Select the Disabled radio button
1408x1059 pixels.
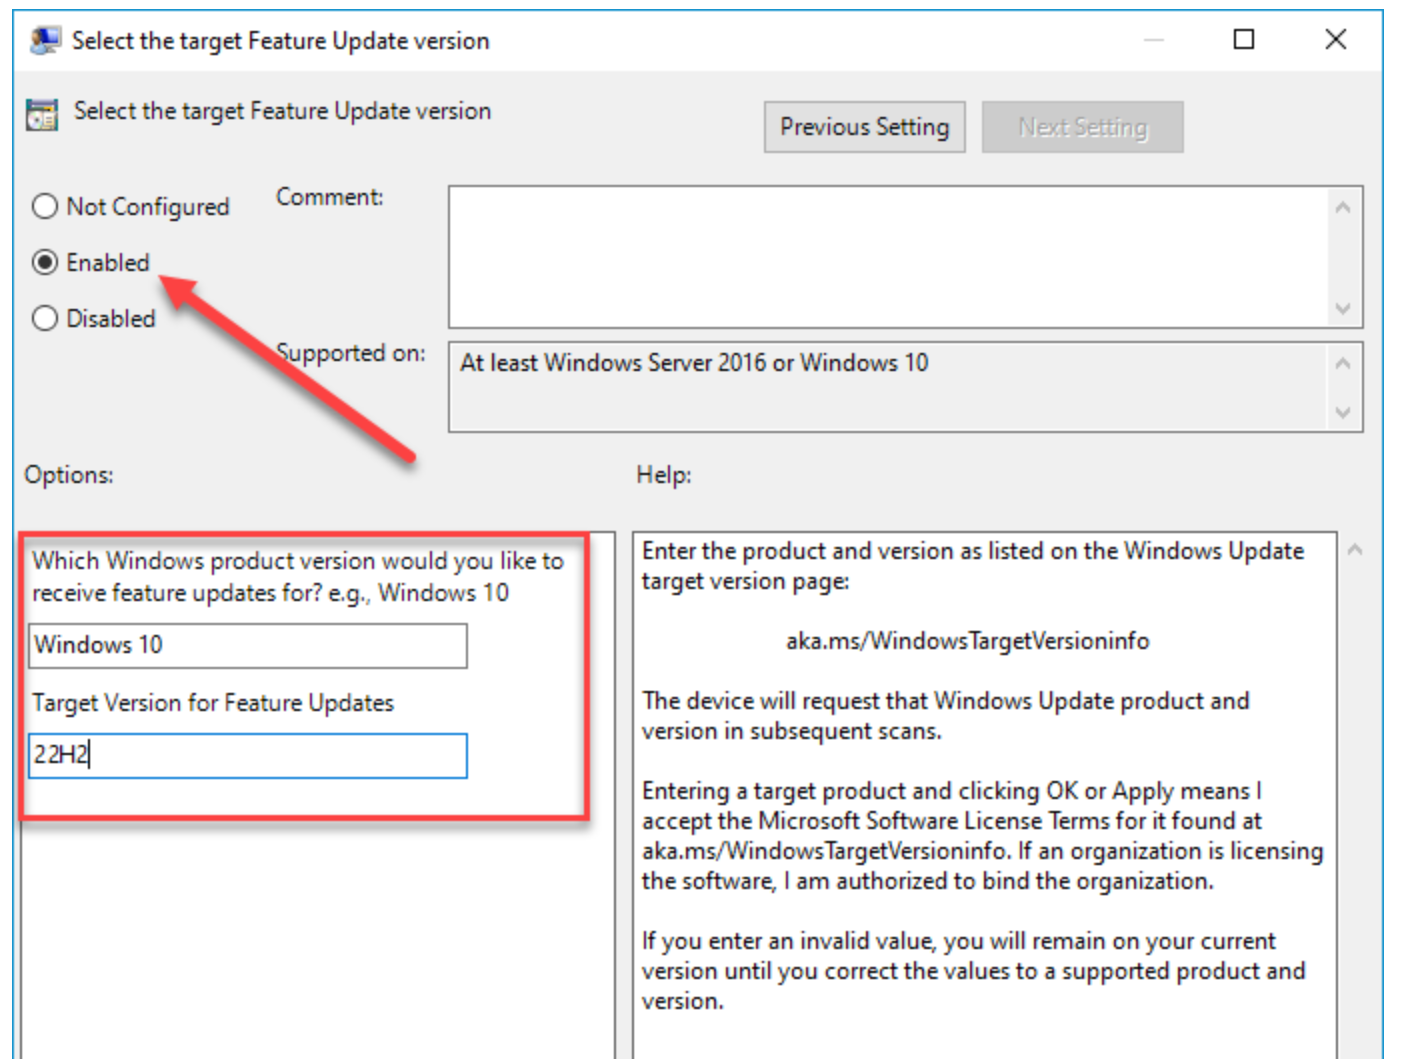coord(45,318)
